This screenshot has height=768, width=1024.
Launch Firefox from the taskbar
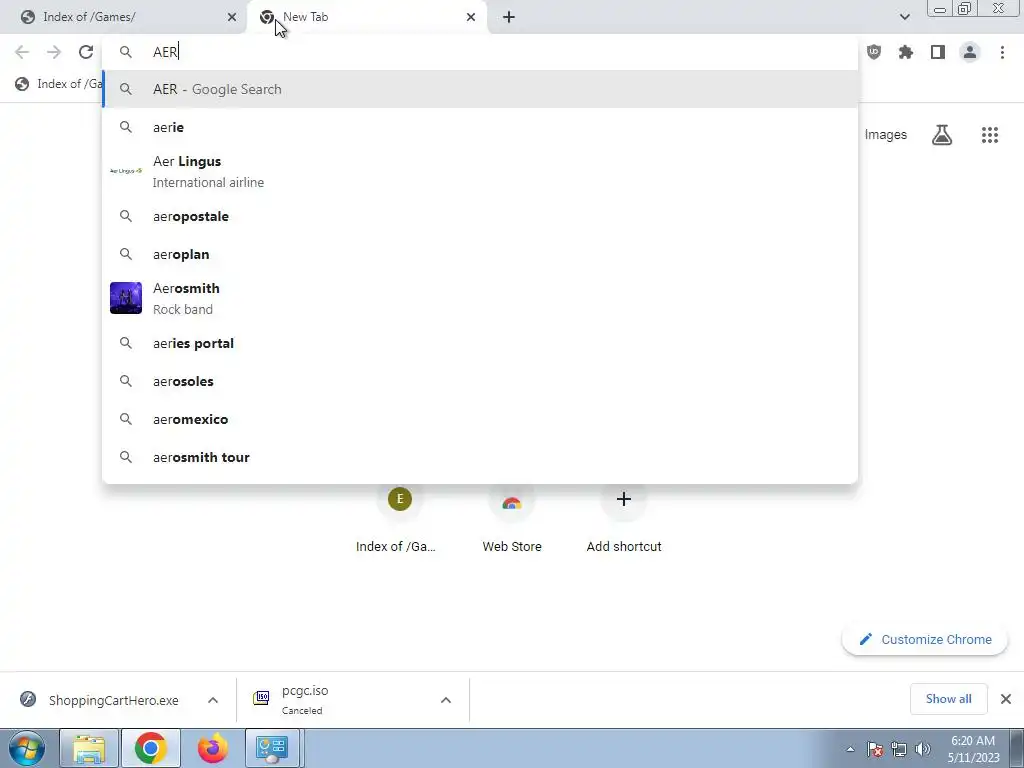tap(213, 748)
